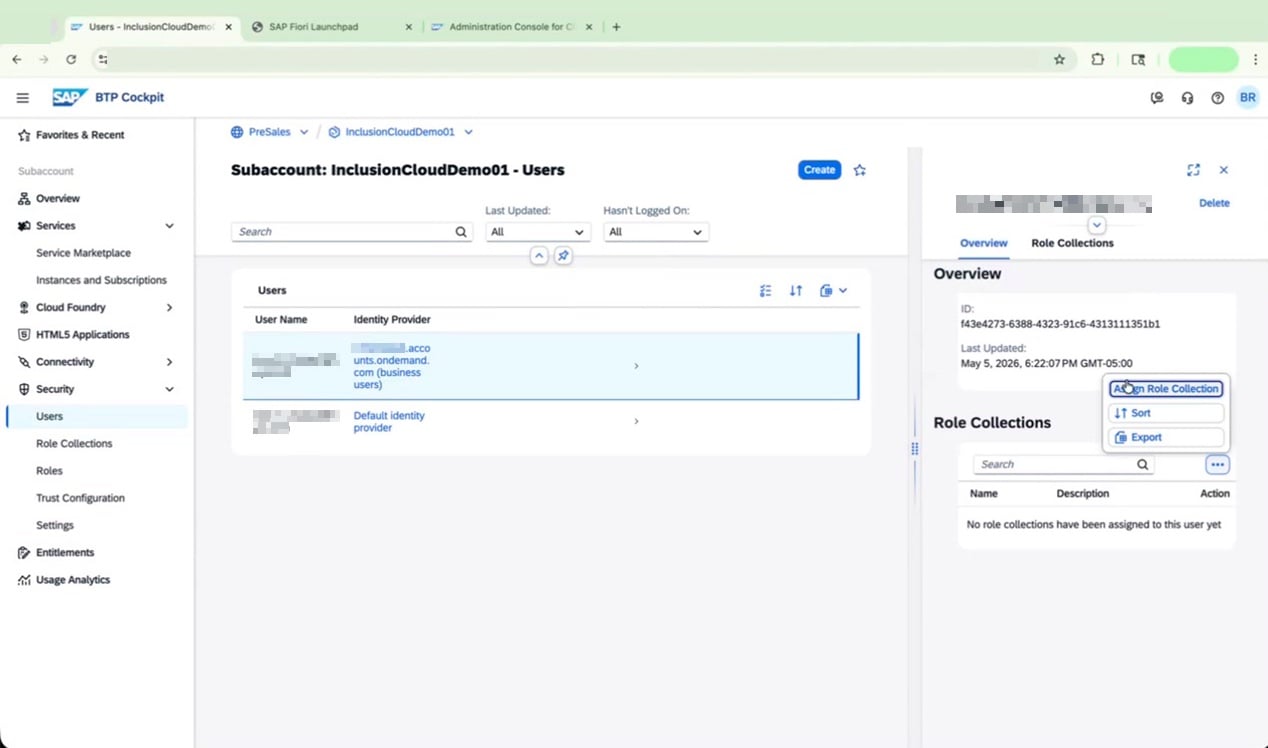This screenshot has height=748, width=1268.
Task: Open Users table column settings icon
Action: coord(766,291)
